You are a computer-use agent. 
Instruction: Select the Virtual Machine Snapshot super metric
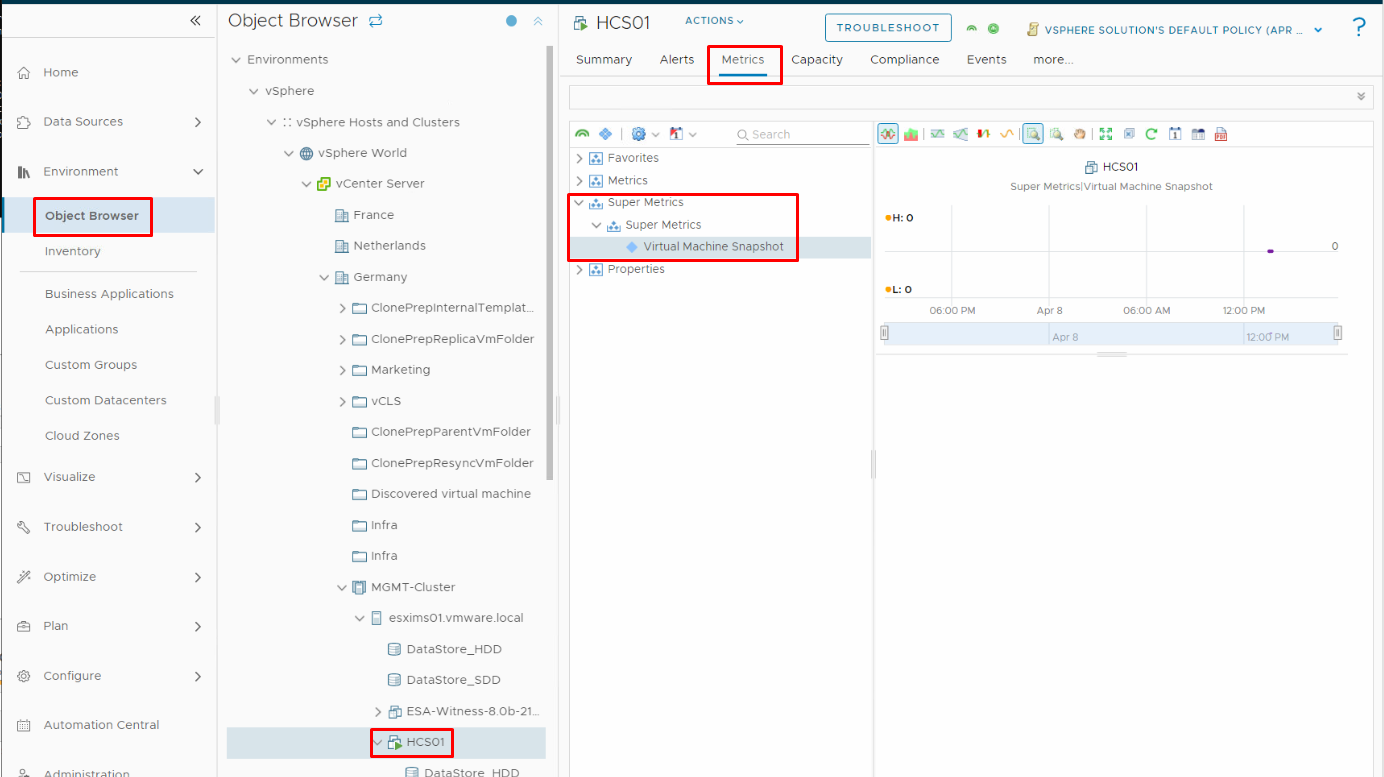713,247
